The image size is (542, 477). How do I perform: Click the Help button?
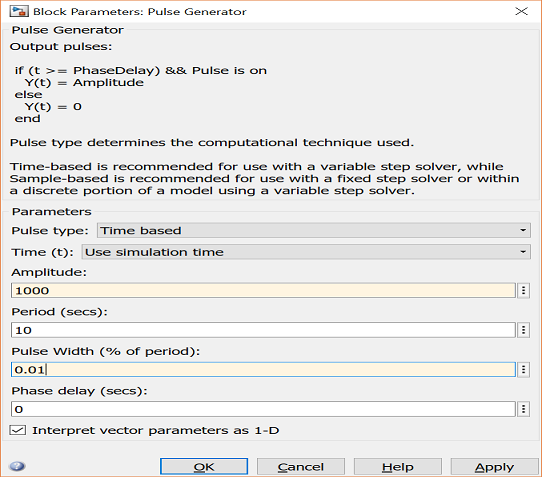tap(398, 467)
